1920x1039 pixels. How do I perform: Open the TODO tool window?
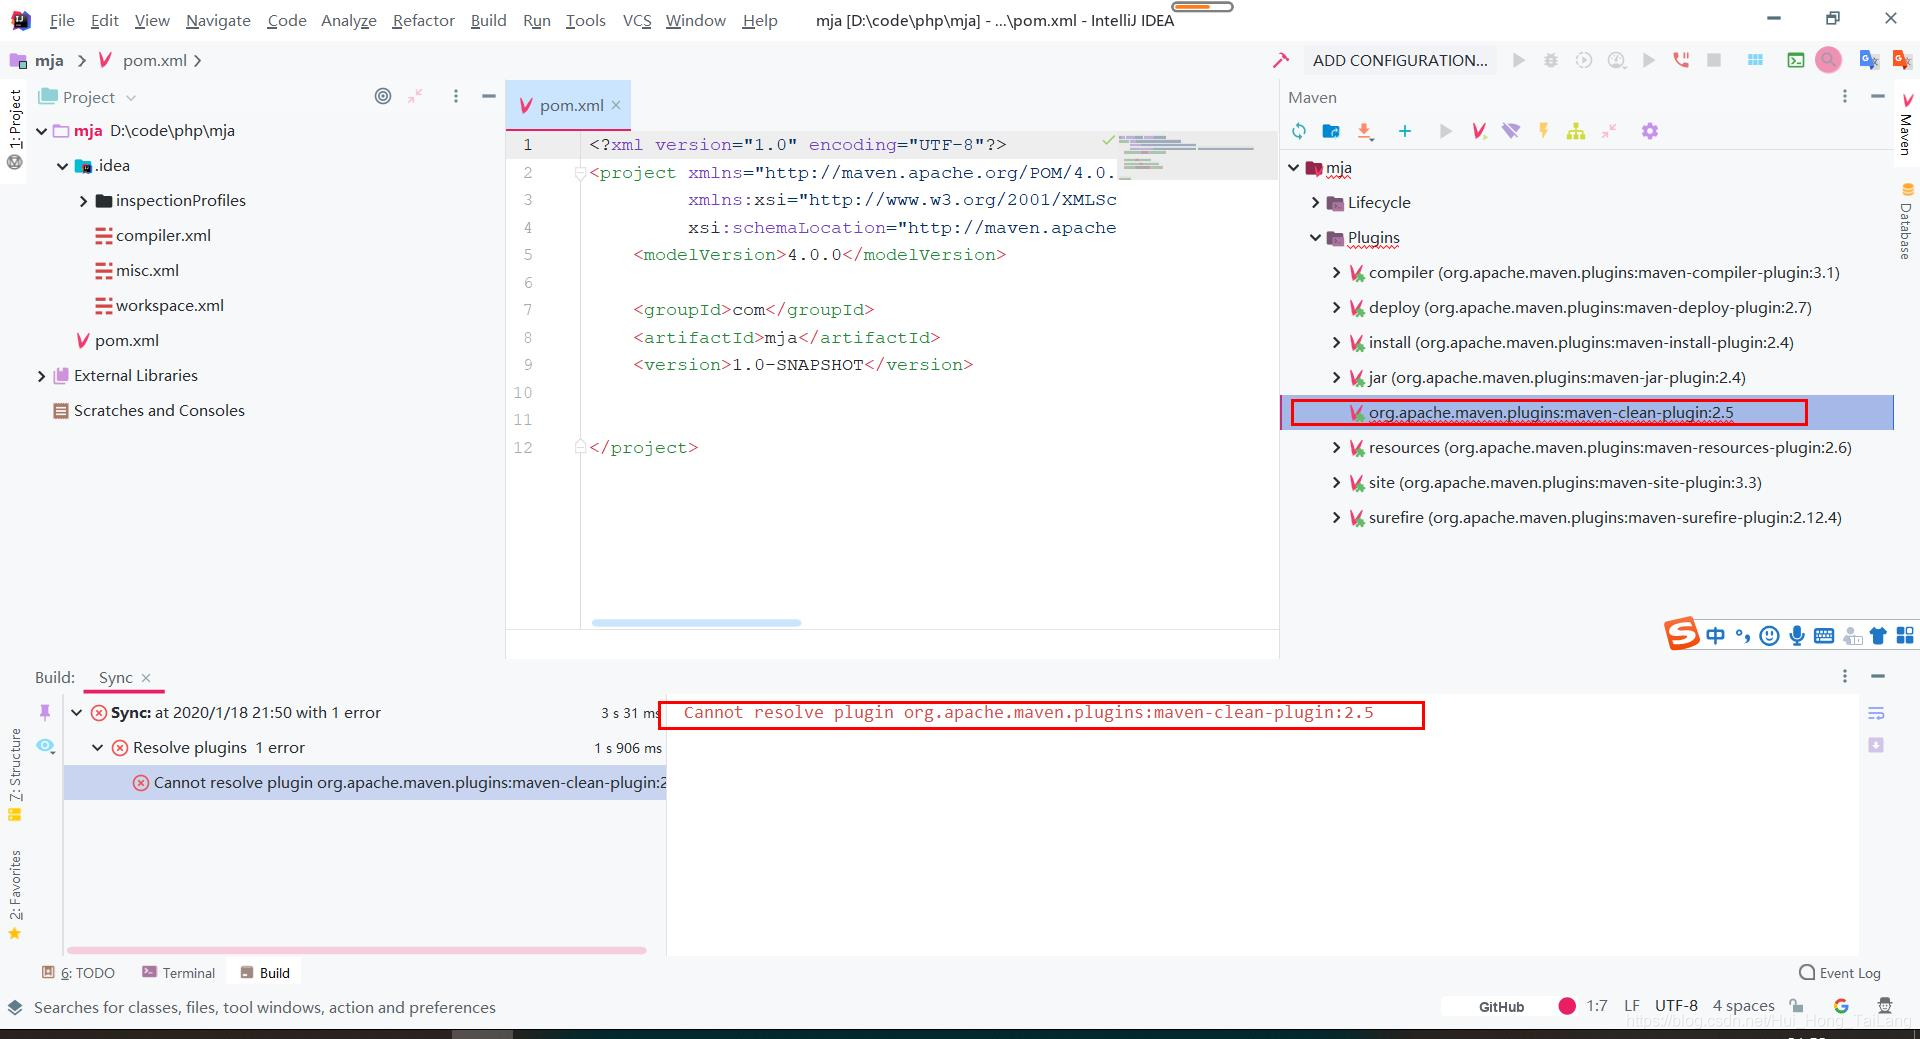[x=78, y=973]
